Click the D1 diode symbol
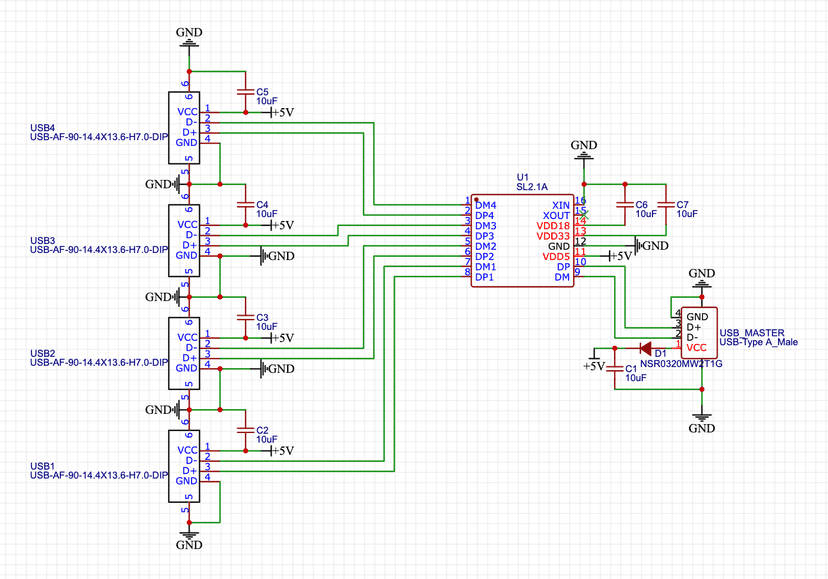The image size is (828, 579). 645,349
